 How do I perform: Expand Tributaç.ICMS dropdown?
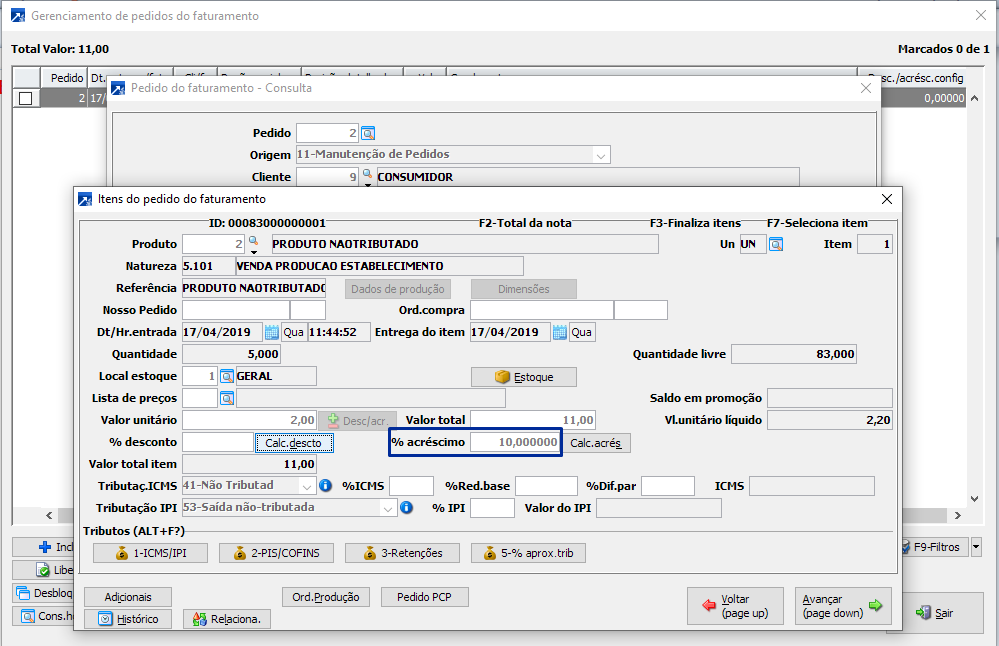point(307,486)
